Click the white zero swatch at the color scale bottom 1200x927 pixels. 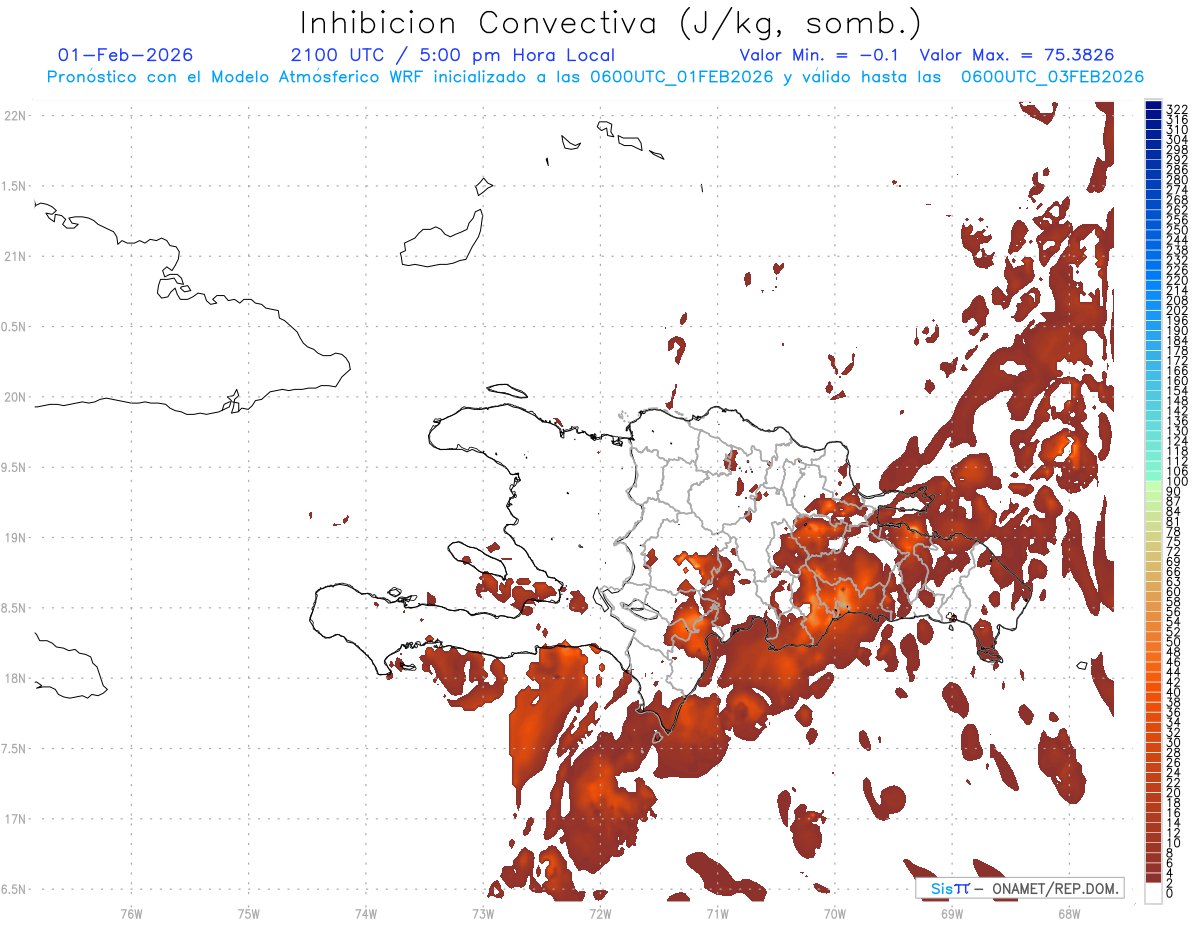point(1153,893)
